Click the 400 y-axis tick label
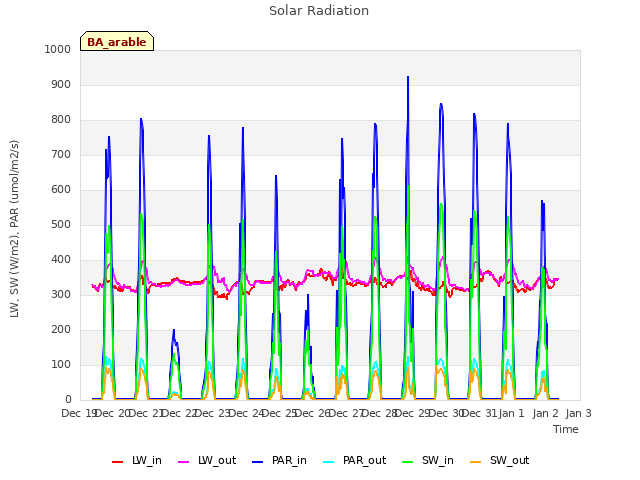Screen dimensions: 640x480 pyautogui.click(x=61, y=260)
